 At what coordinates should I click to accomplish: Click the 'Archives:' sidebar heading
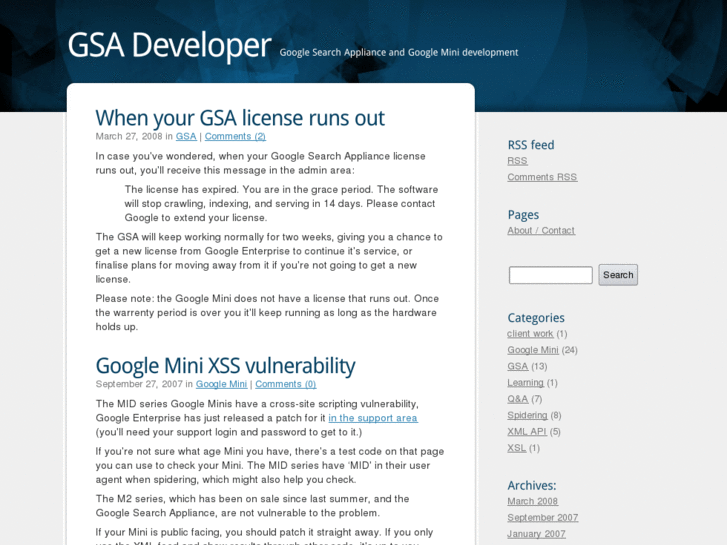532,486
